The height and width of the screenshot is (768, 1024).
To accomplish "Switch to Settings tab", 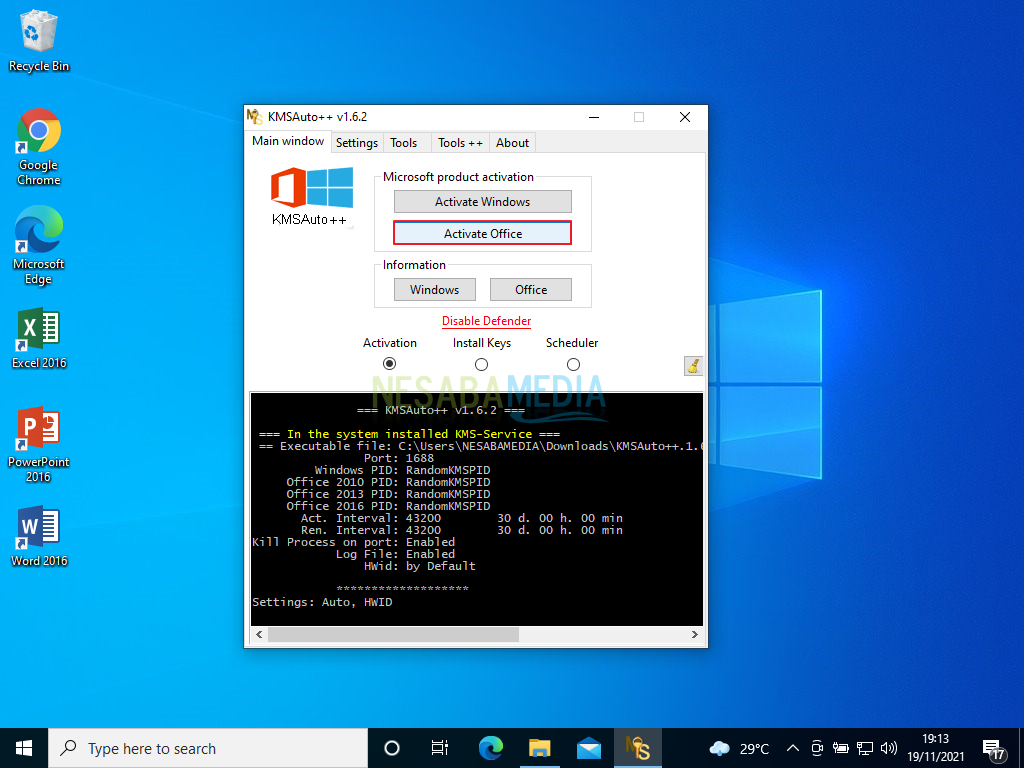I will pyautogui.click(x=357, y=143).
